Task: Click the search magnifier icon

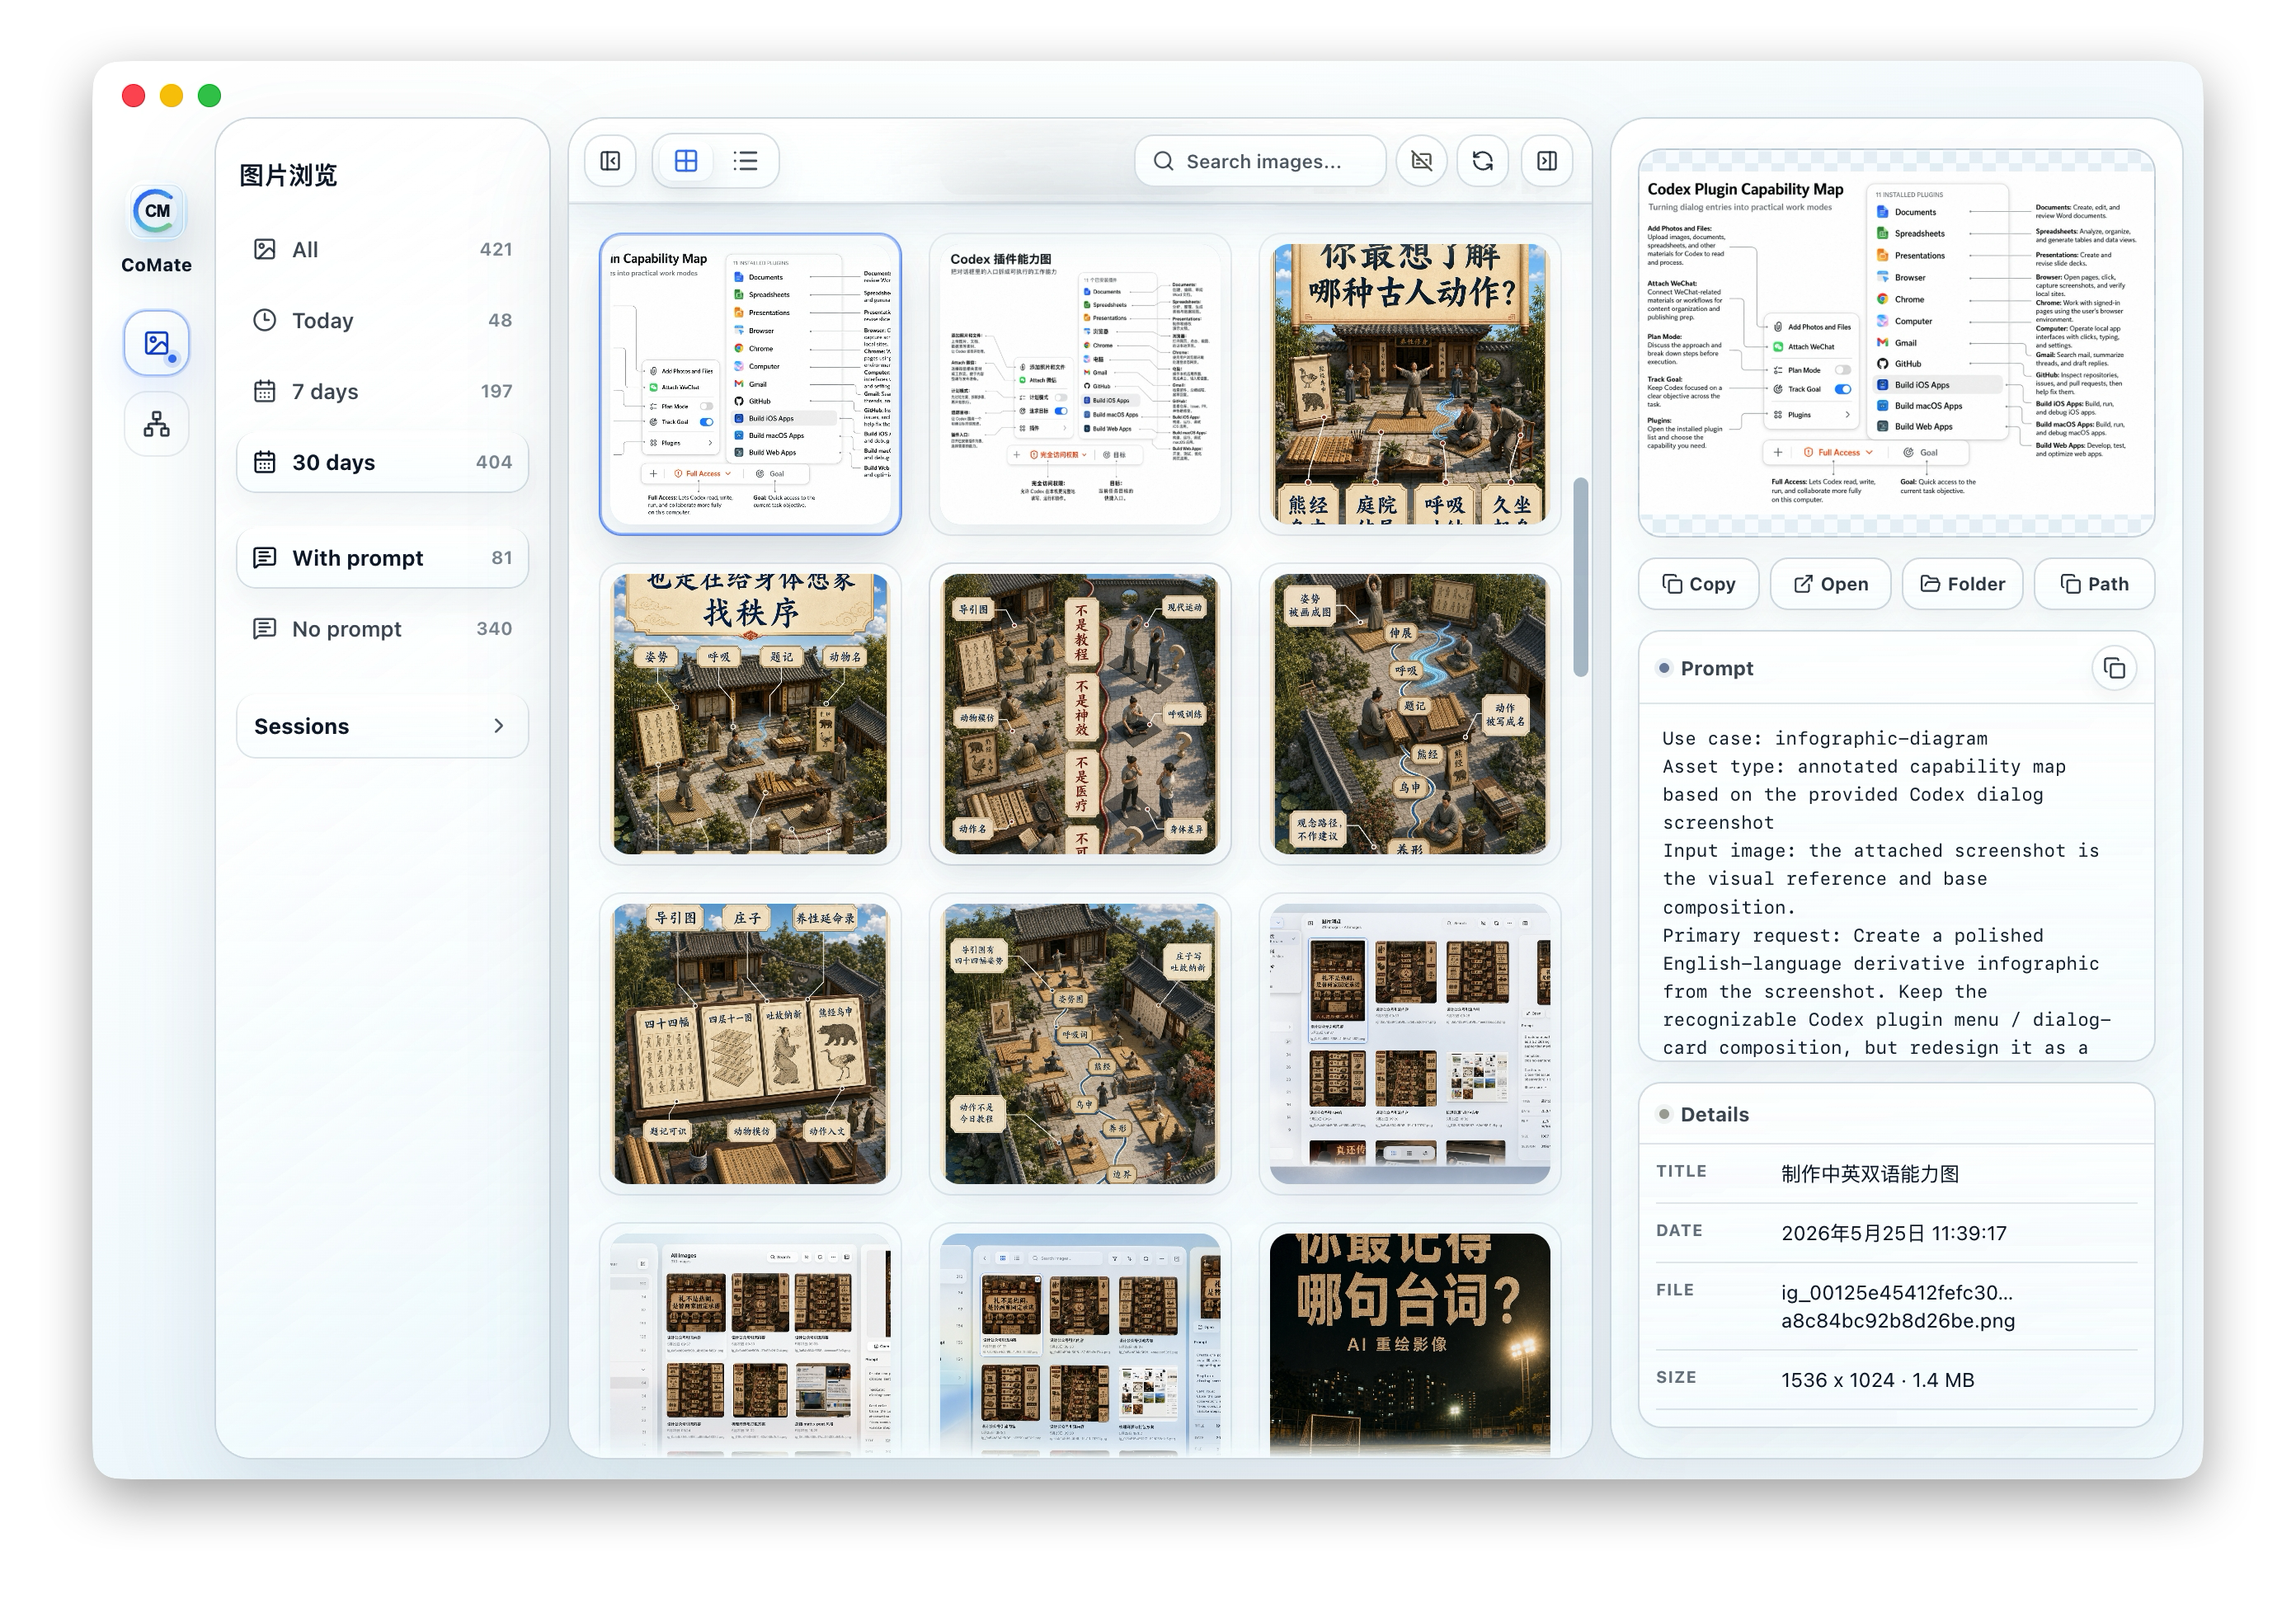Action: click(1163, 161)
